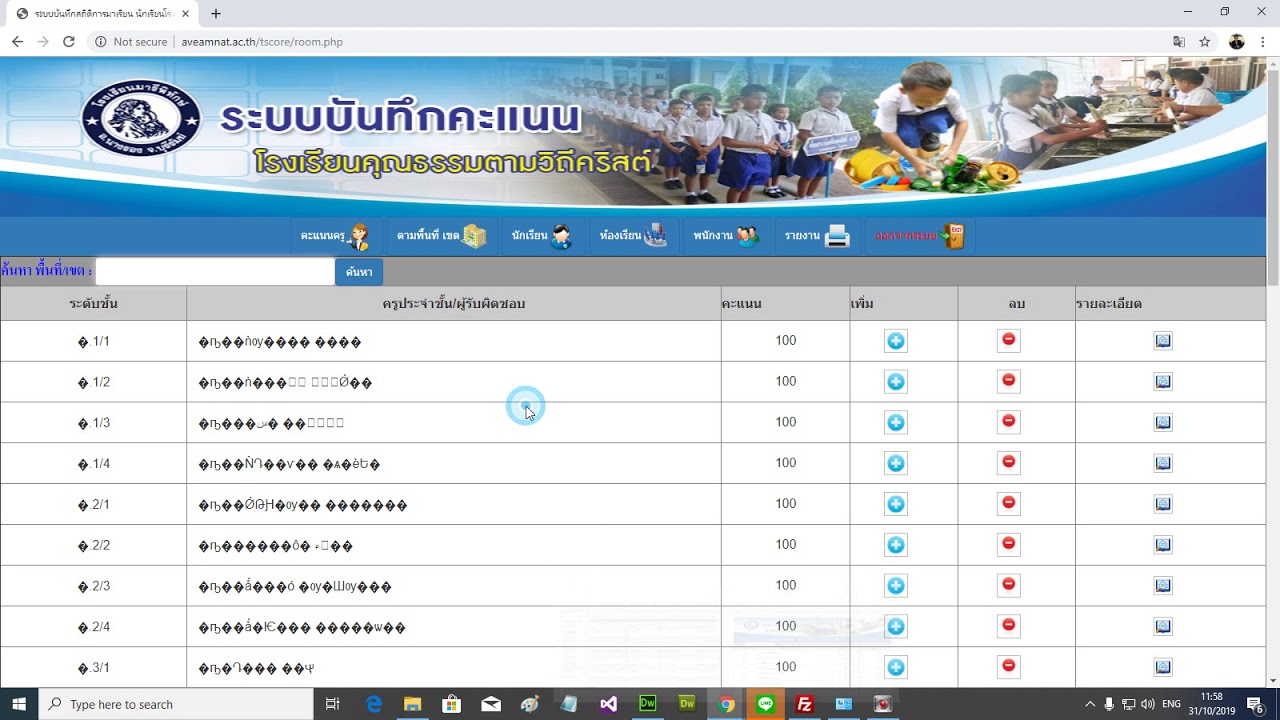Viewport: 1280px width, 720px height.
Task: Open the details icon for row 1/2
Action: coord(1163,382)
